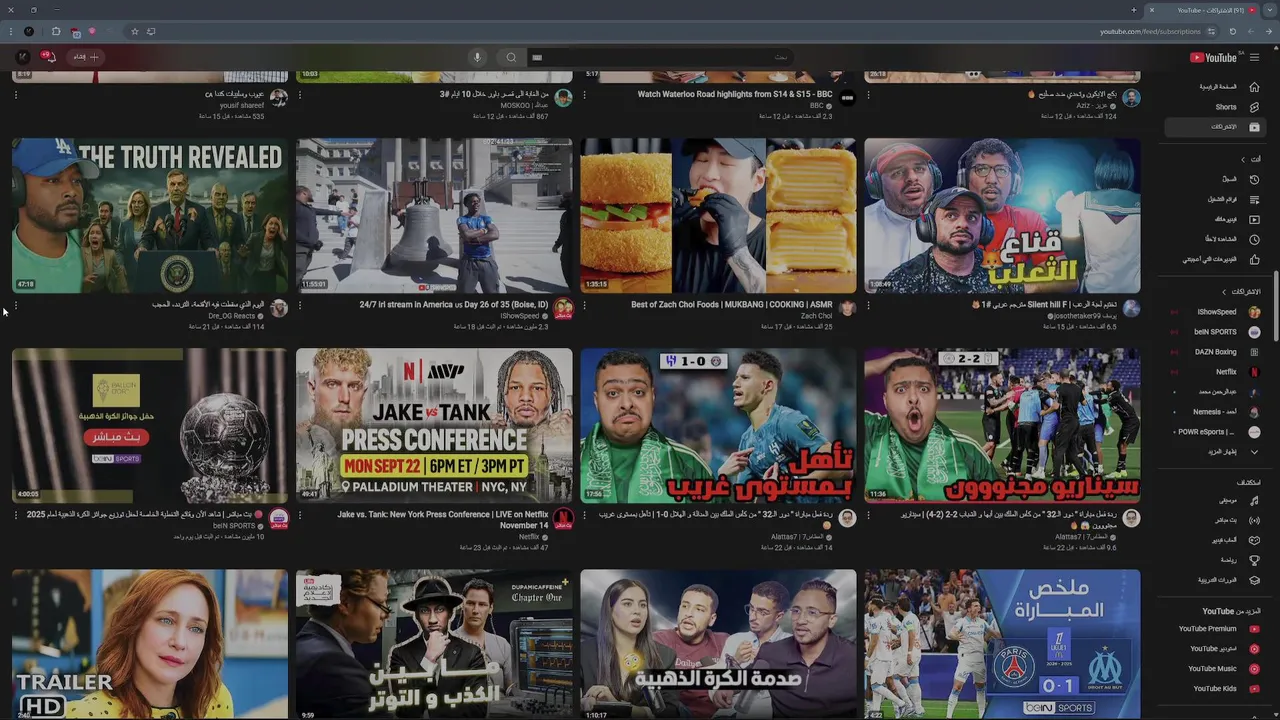This screenshot has width=1280, height=720.
Task: Open Nemesis channel in sidebar
Action: (x=1216, y=412)
